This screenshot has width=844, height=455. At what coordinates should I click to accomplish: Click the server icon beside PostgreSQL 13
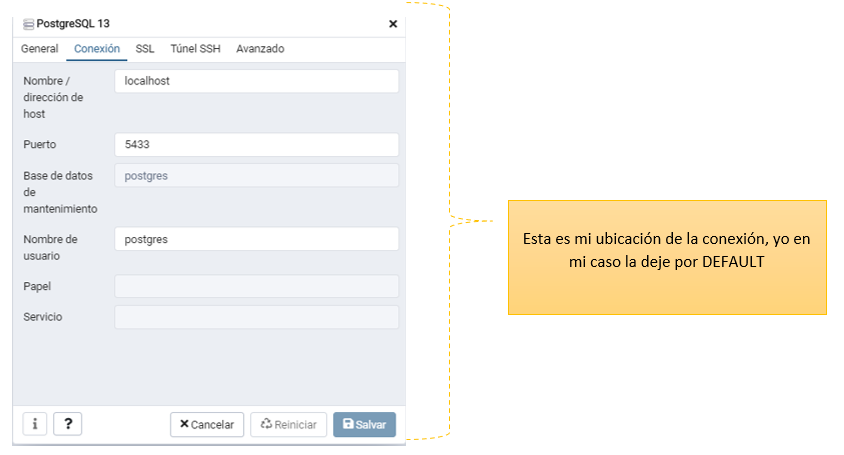(28, 24)
